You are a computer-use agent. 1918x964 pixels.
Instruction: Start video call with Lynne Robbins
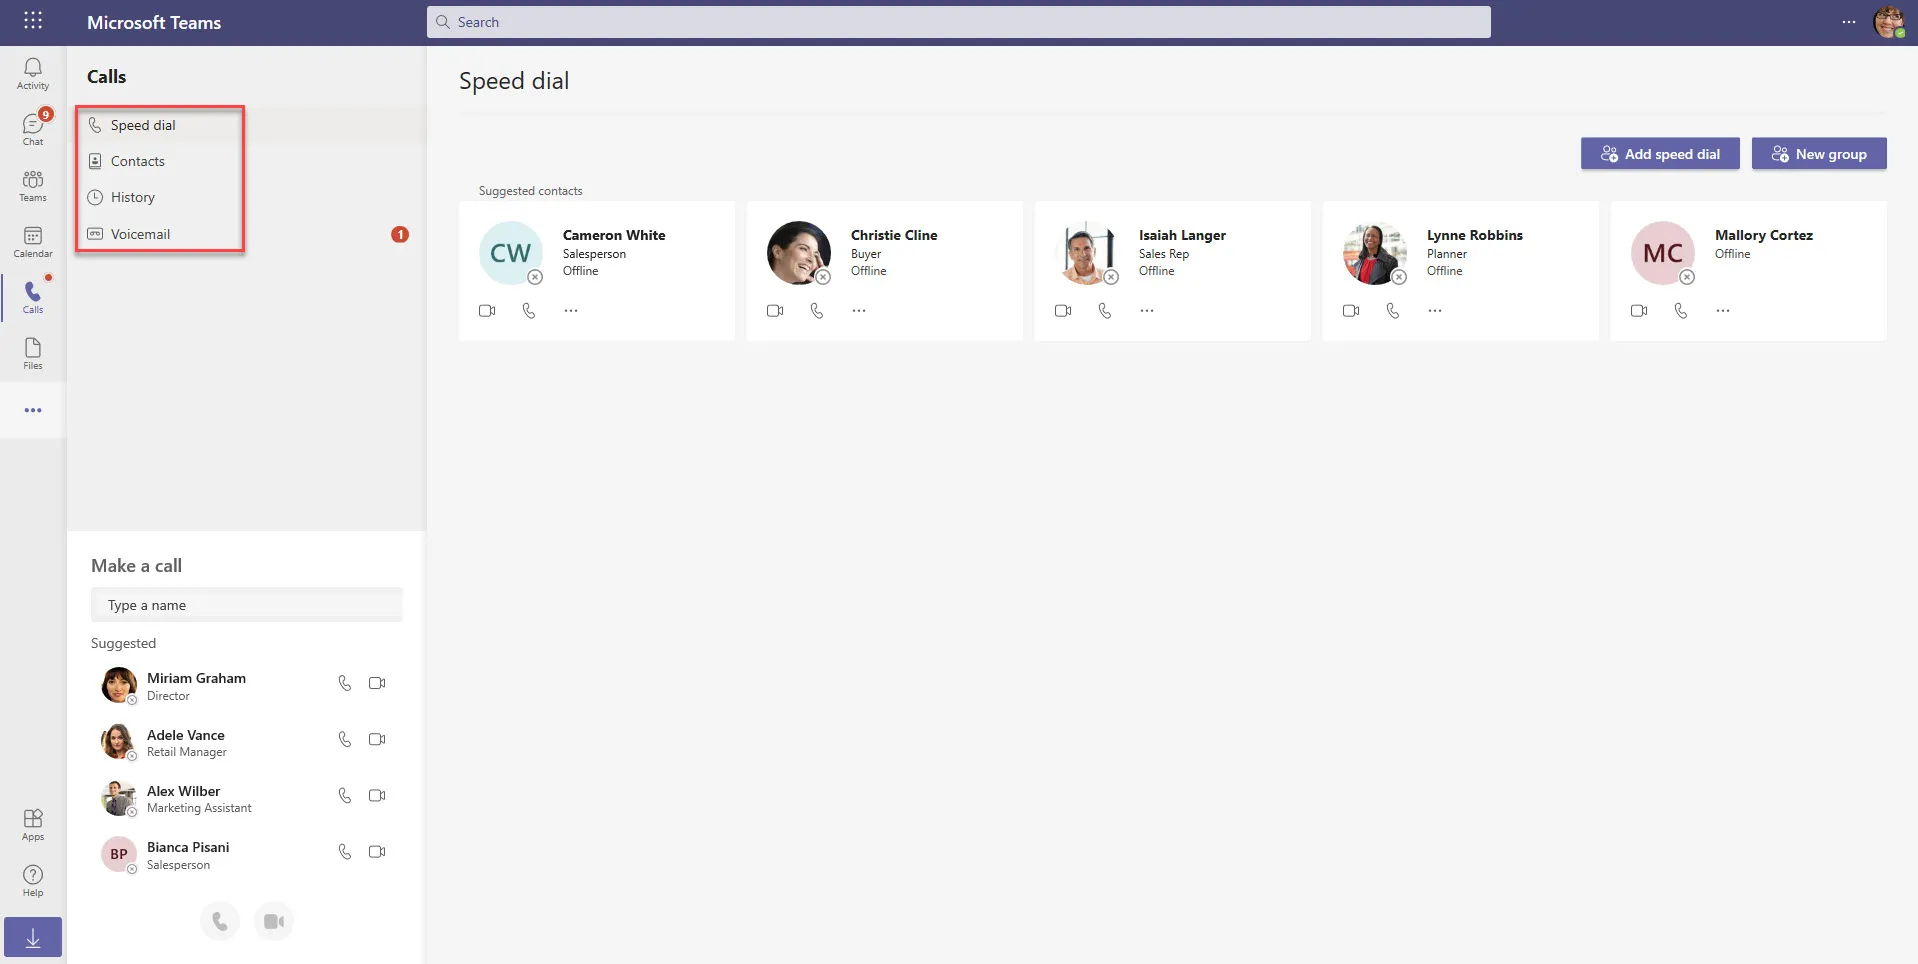[x=1351, y=311]
